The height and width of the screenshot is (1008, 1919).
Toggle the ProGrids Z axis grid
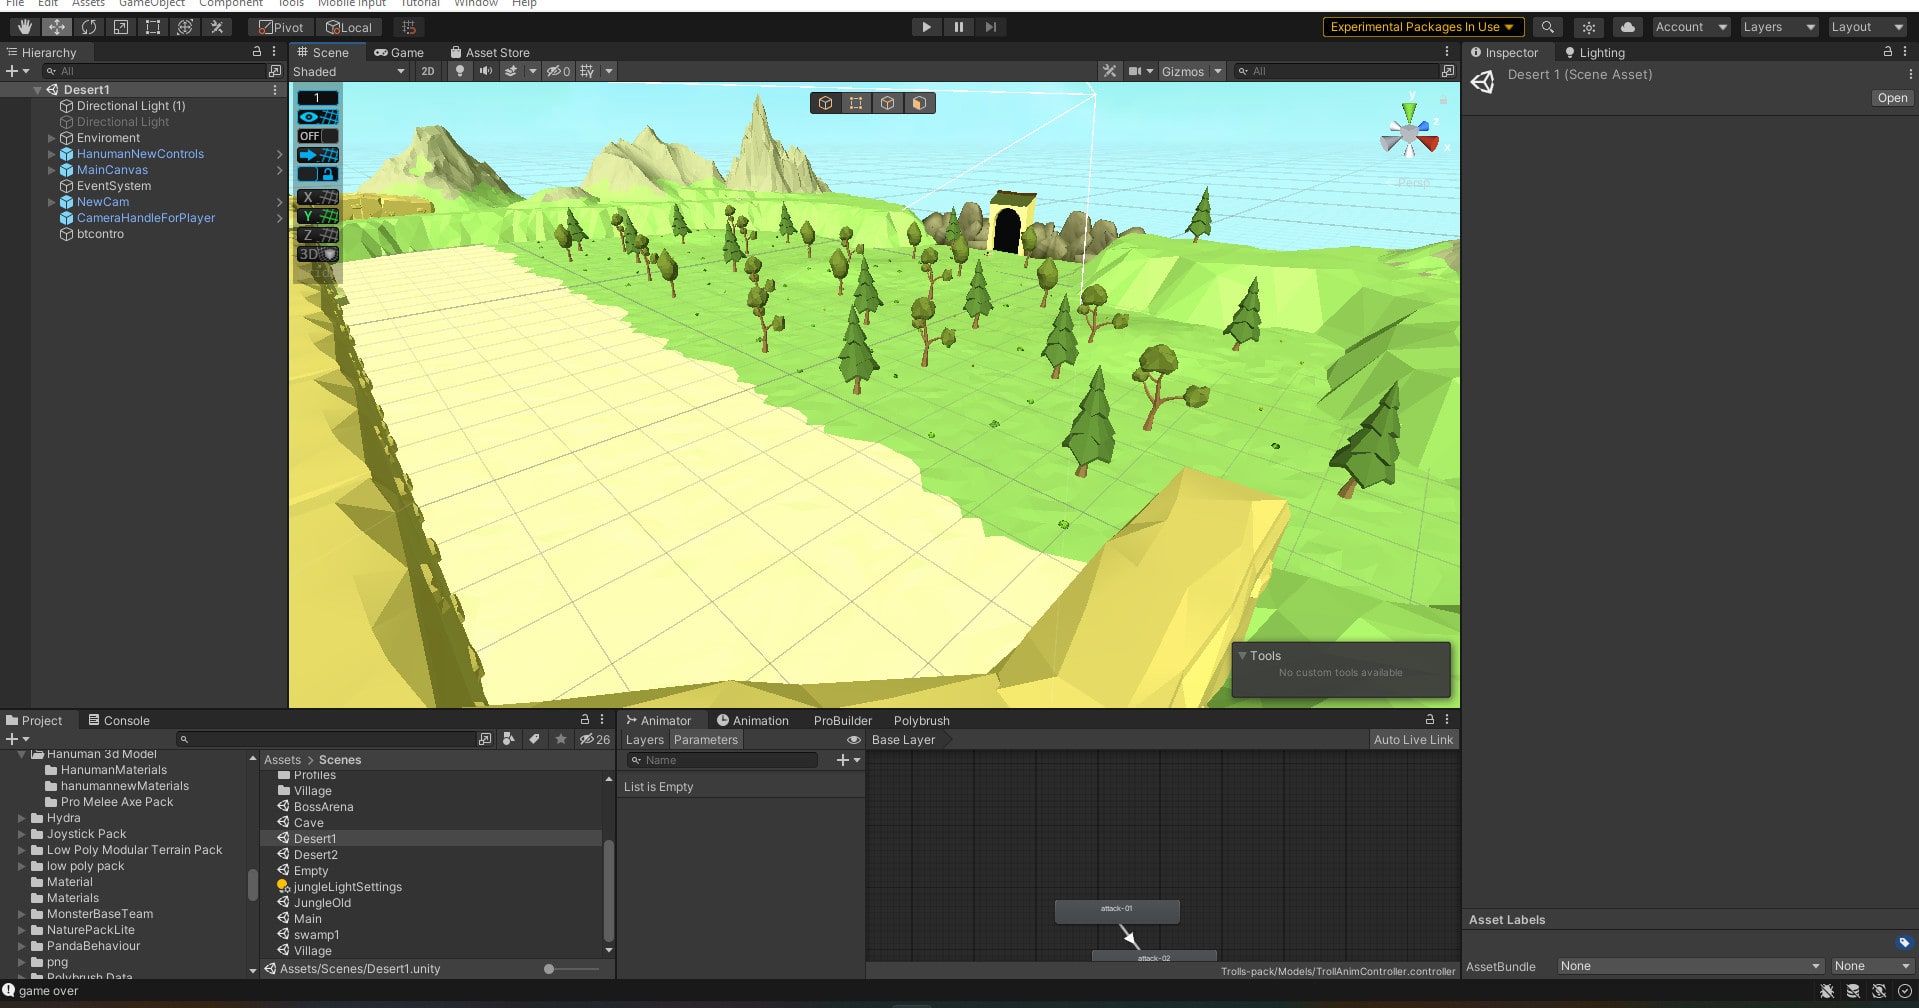318,235
